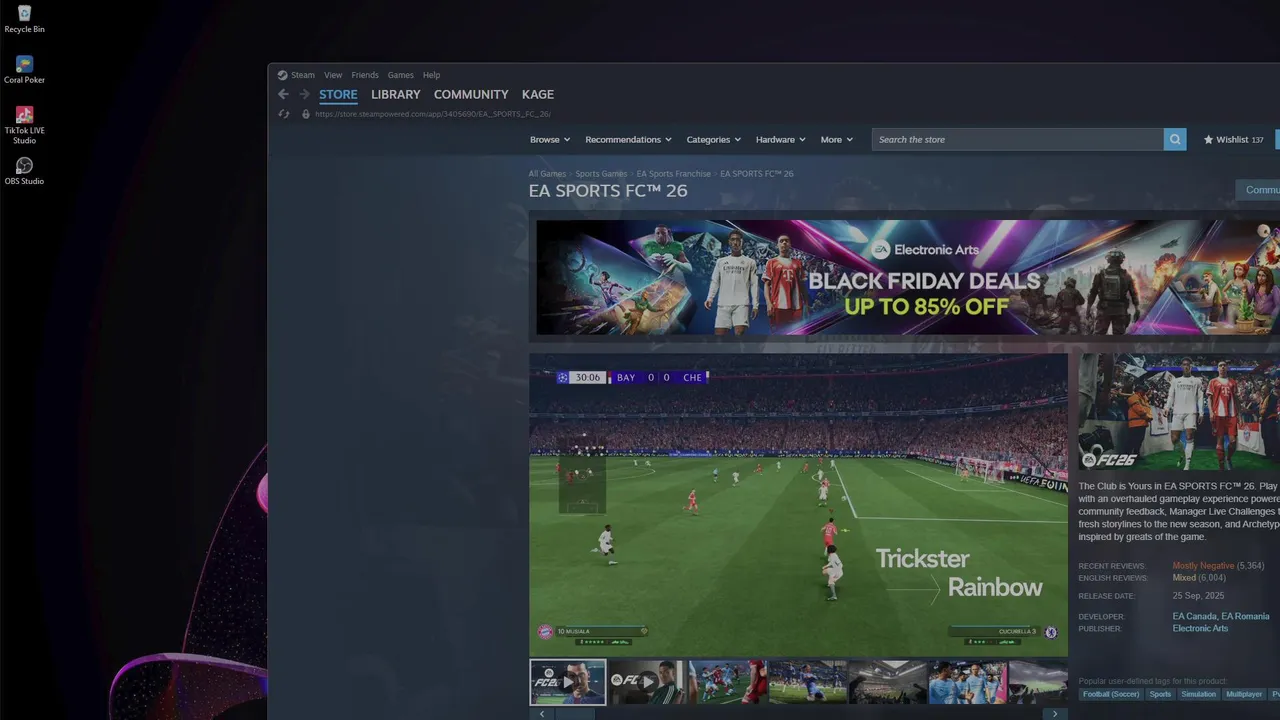Click the star Wishlist icon
Viewport: 1280px width, 720px height.
tap(1208, 140)
